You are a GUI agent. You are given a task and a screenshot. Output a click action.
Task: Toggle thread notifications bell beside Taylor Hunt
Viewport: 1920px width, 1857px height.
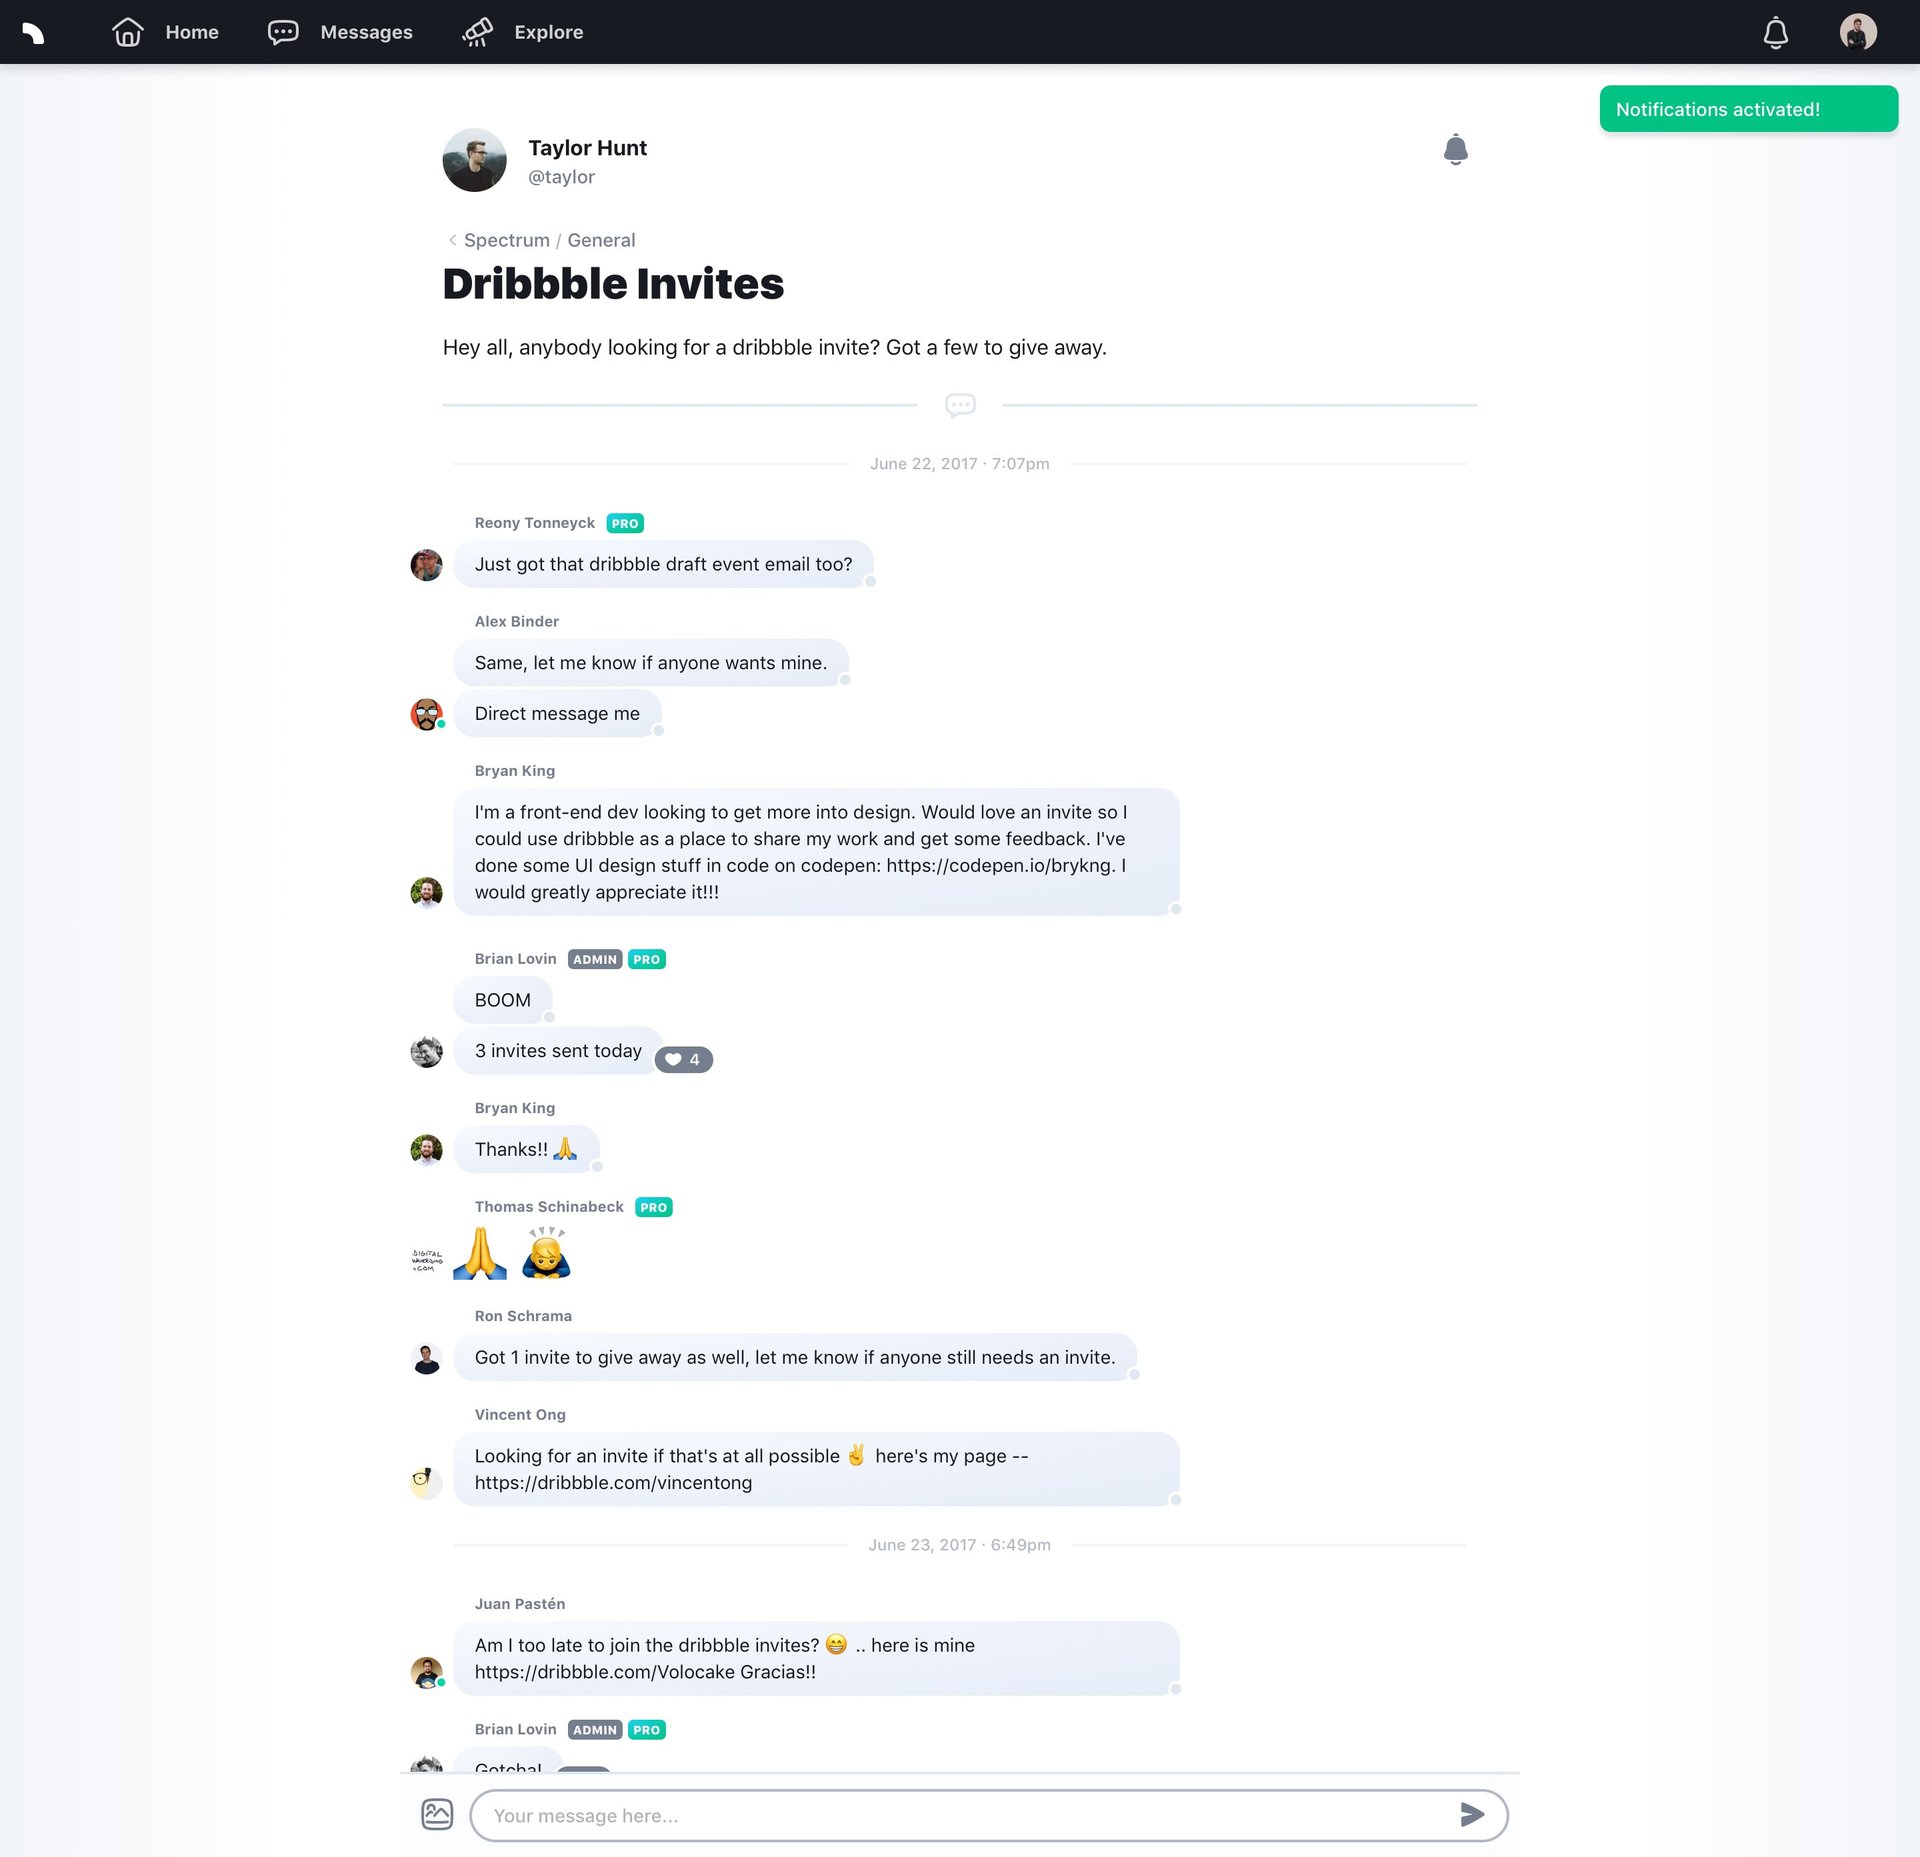[1455, 149]
